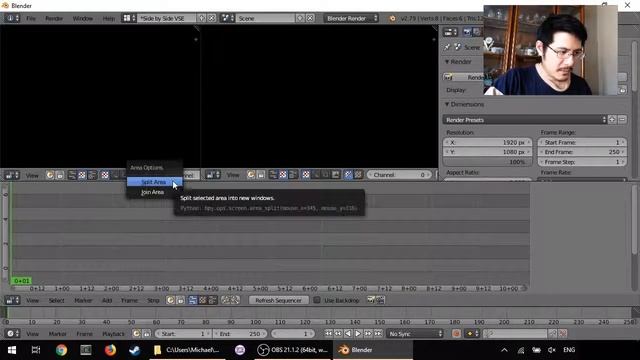Image resolution: width=640 pixels, height=360 pixels.
Task: Delete the current screen layout with X
Action: 212,18
